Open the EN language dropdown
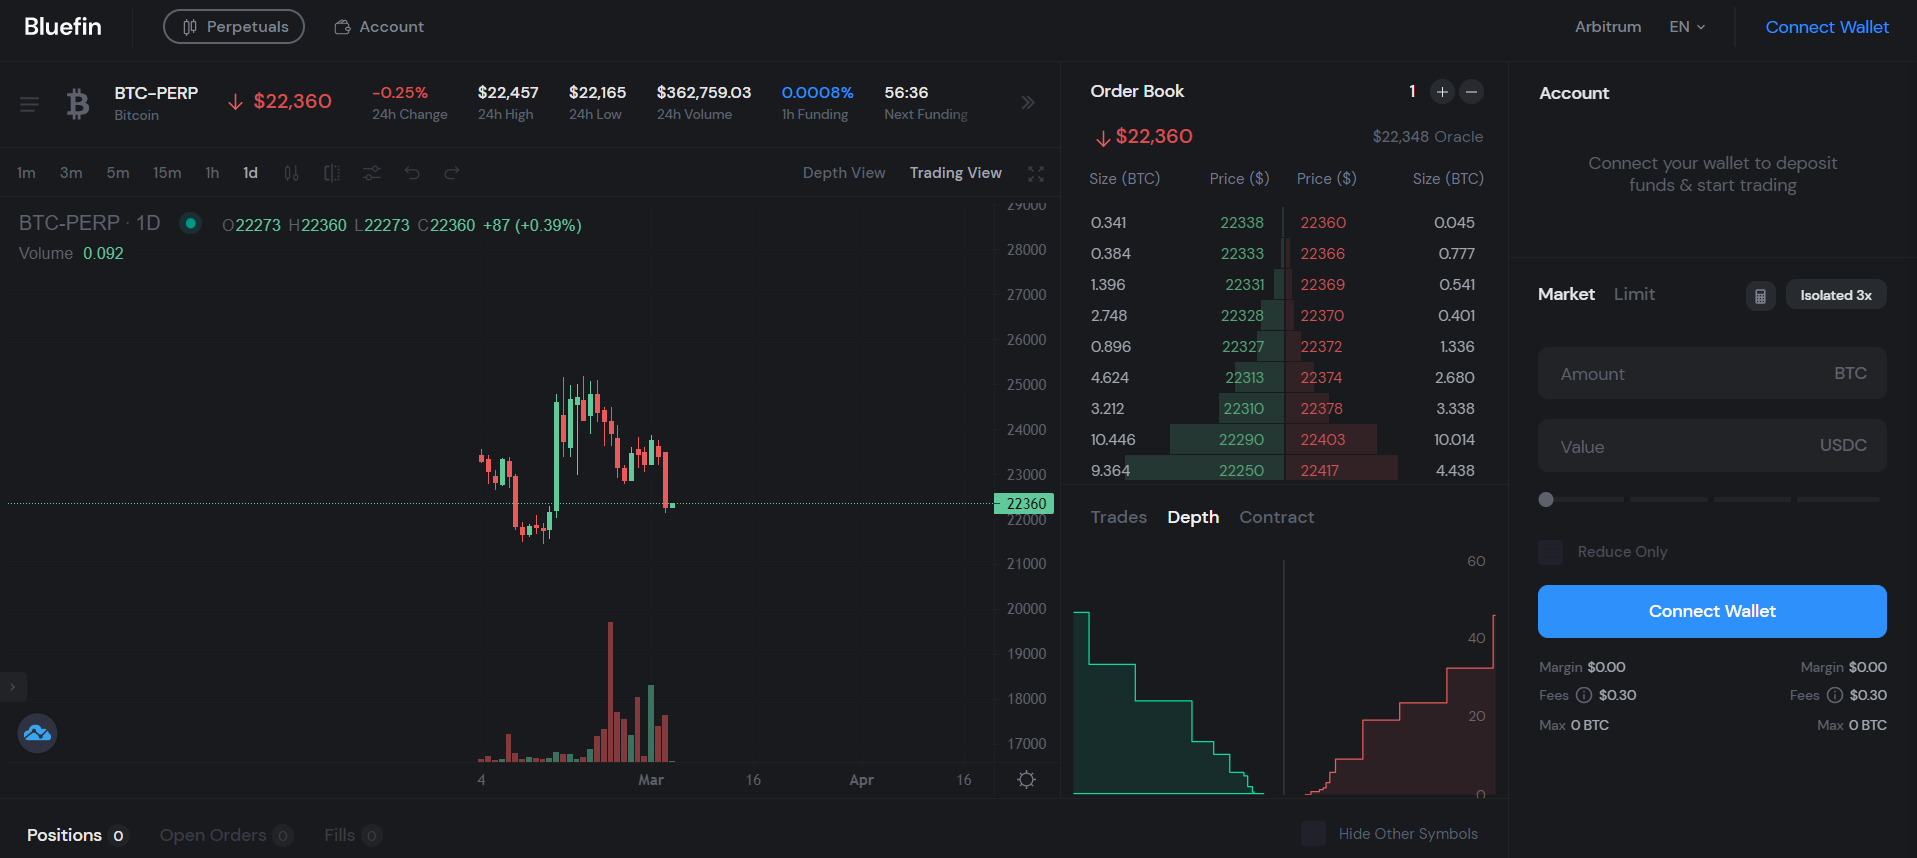 [1687, 27]
